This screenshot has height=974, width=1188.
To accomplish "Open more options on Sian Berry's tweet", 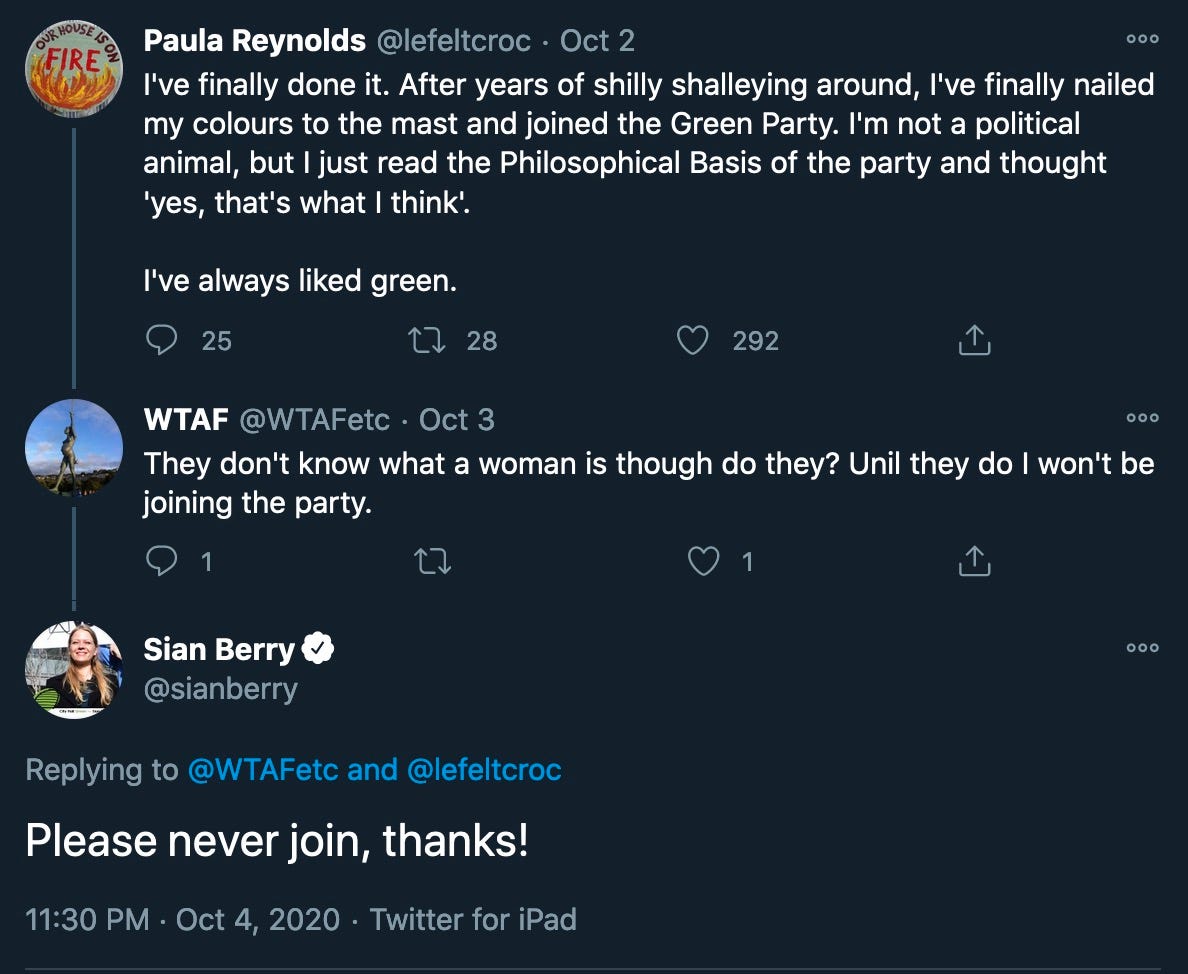I will coord(1142,648).
